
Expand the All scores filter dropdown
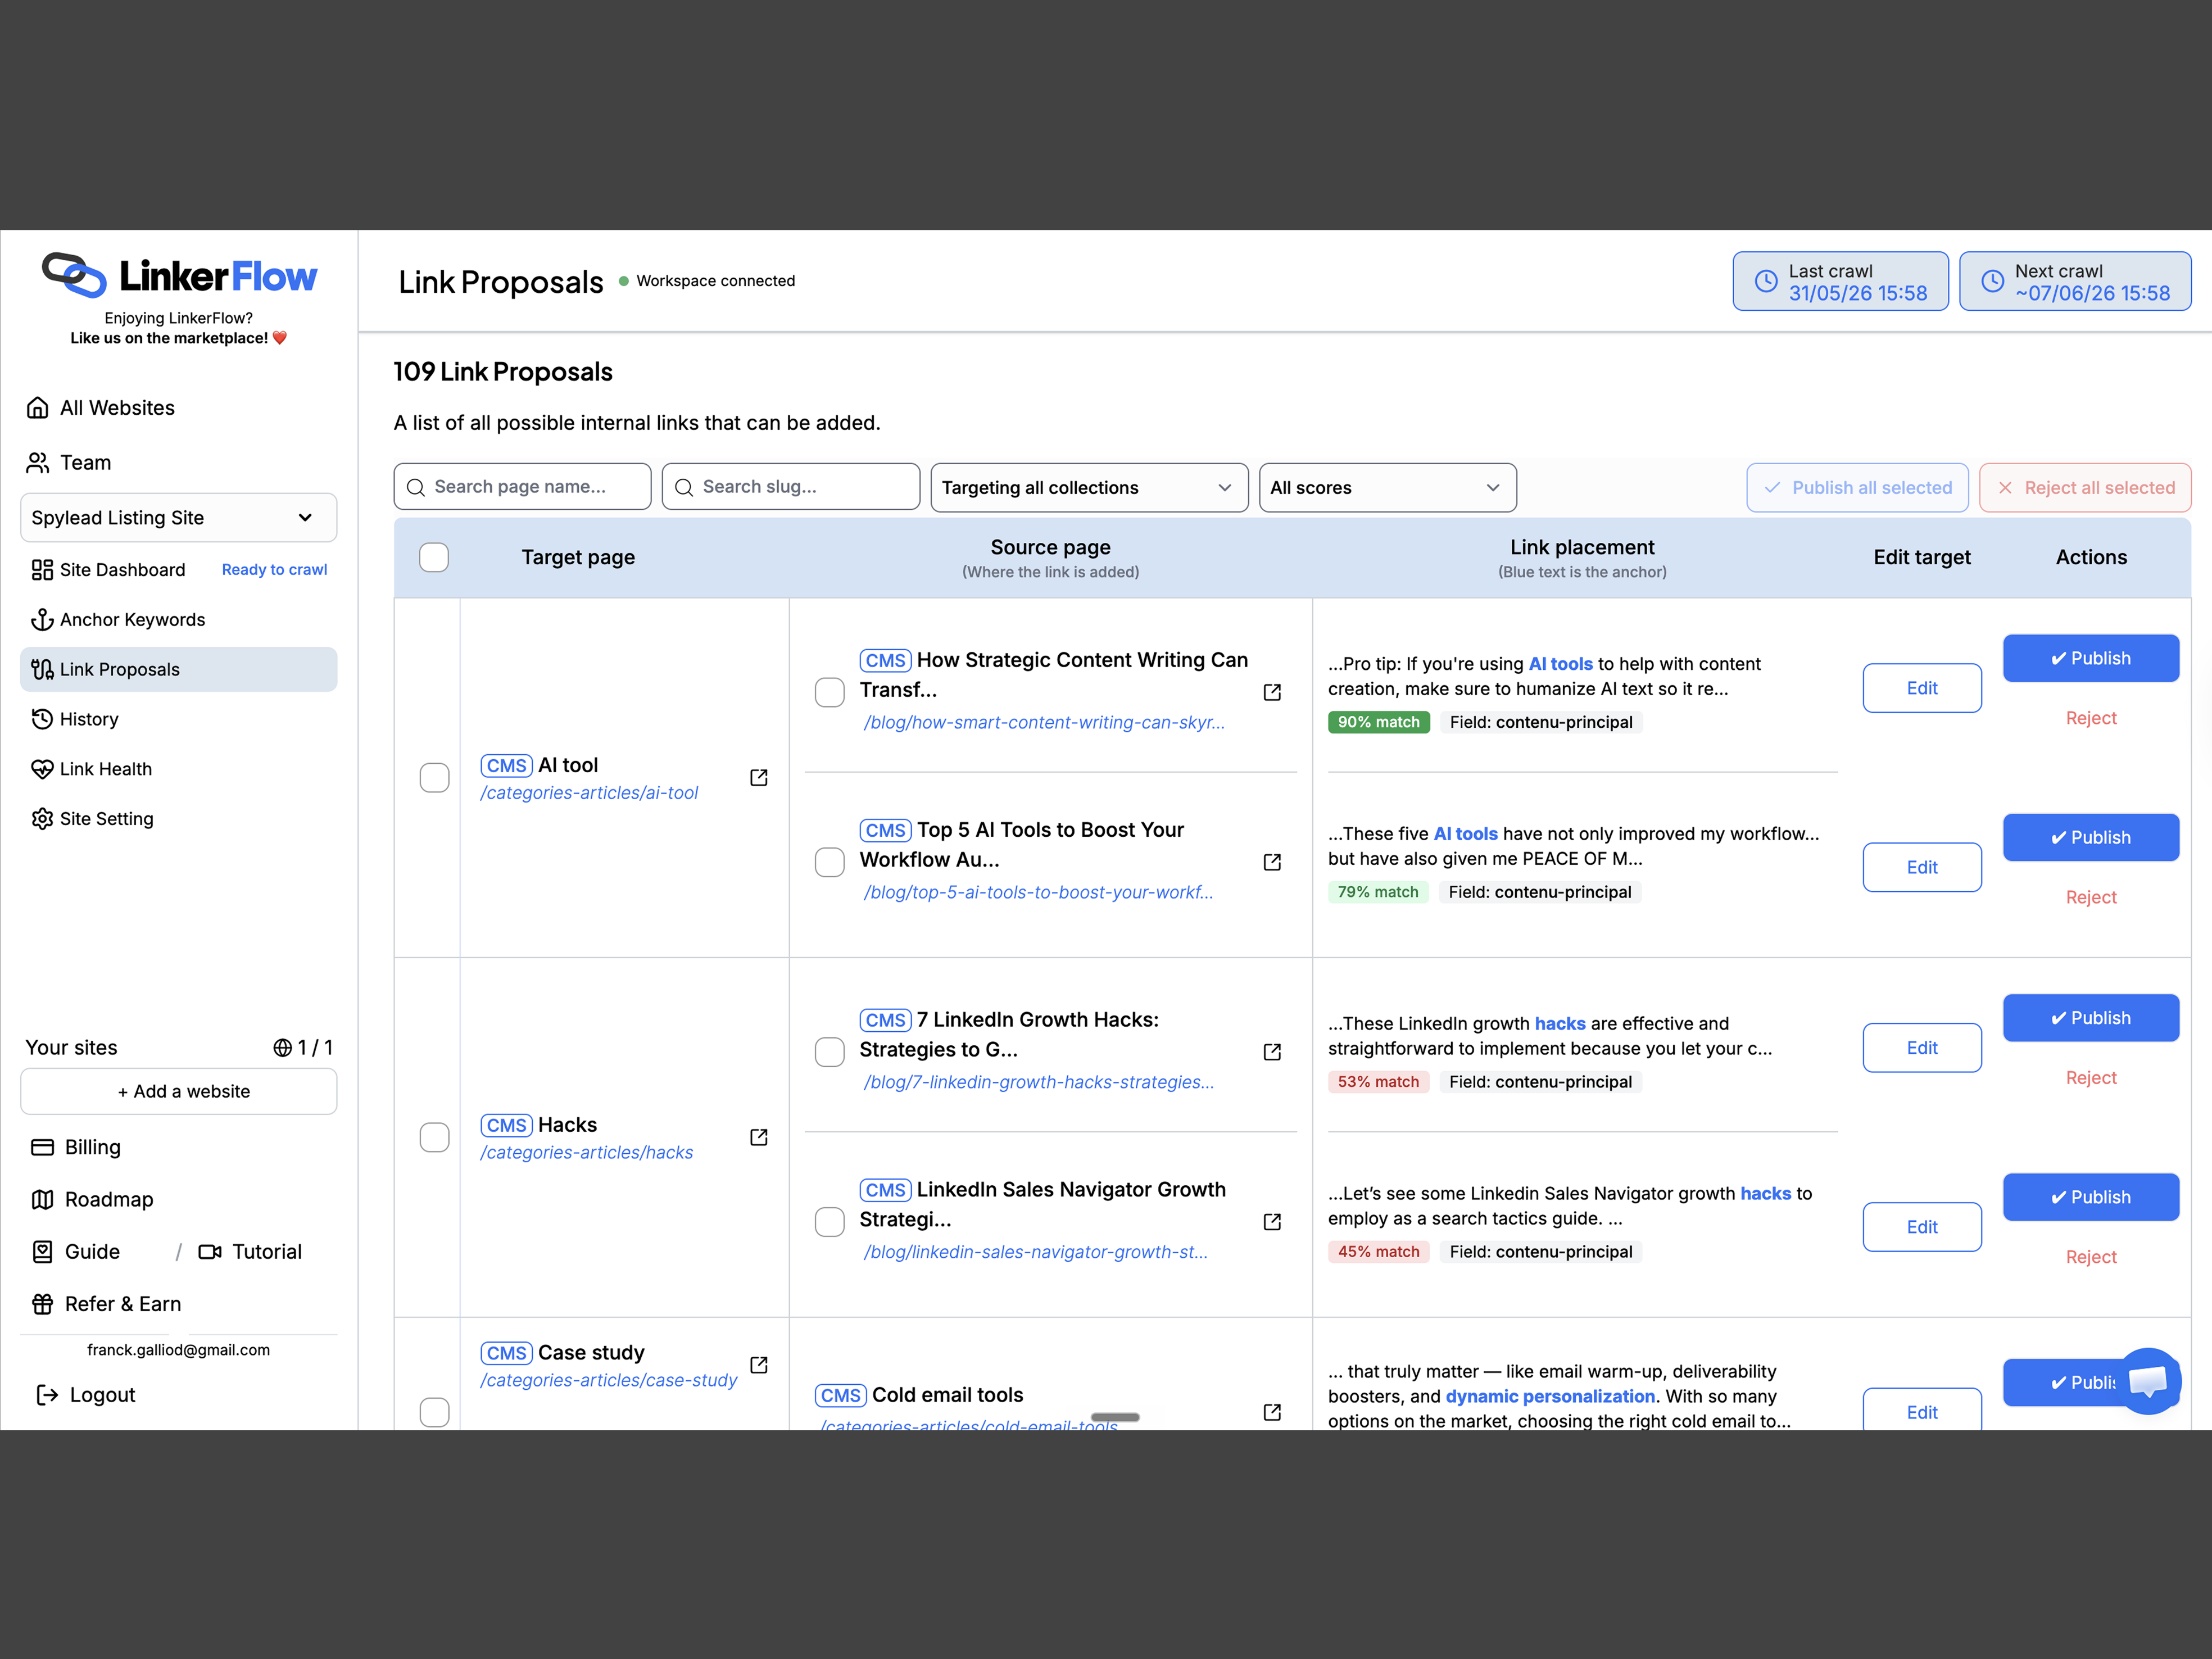coord(1387,488)
